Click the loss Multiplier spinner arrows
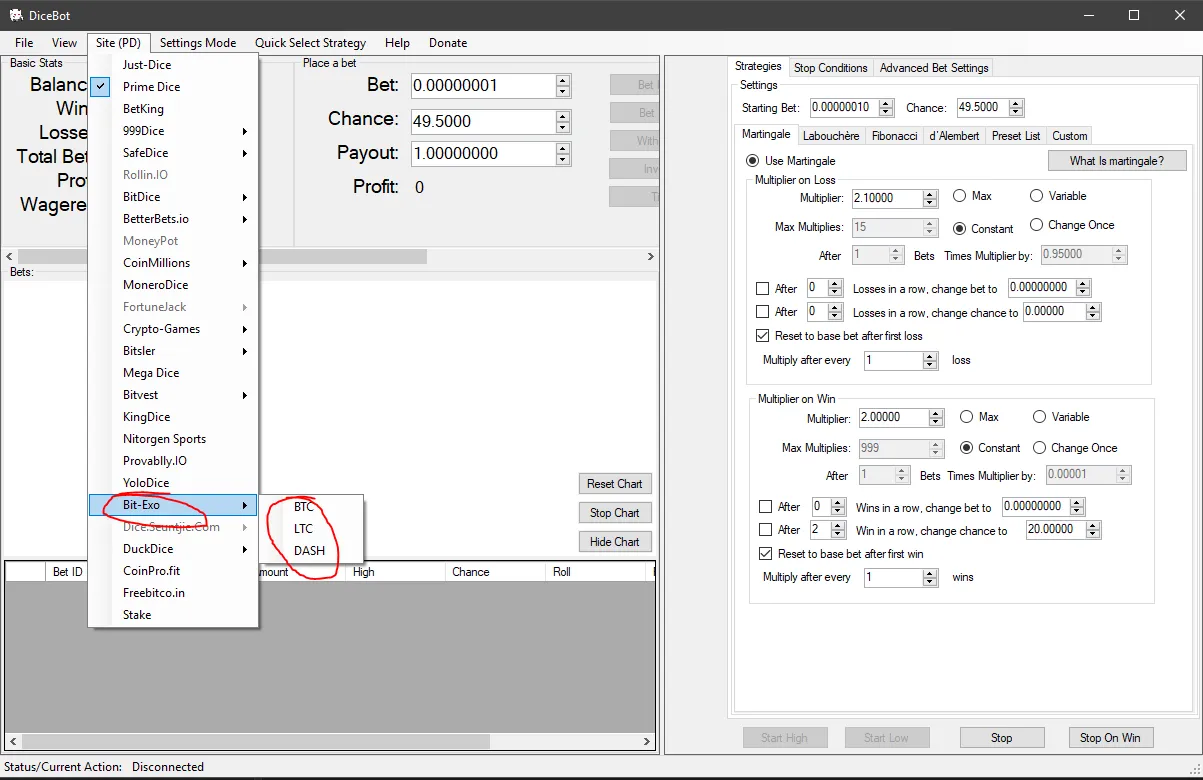 pyautogui.click(x=931, y=199)
